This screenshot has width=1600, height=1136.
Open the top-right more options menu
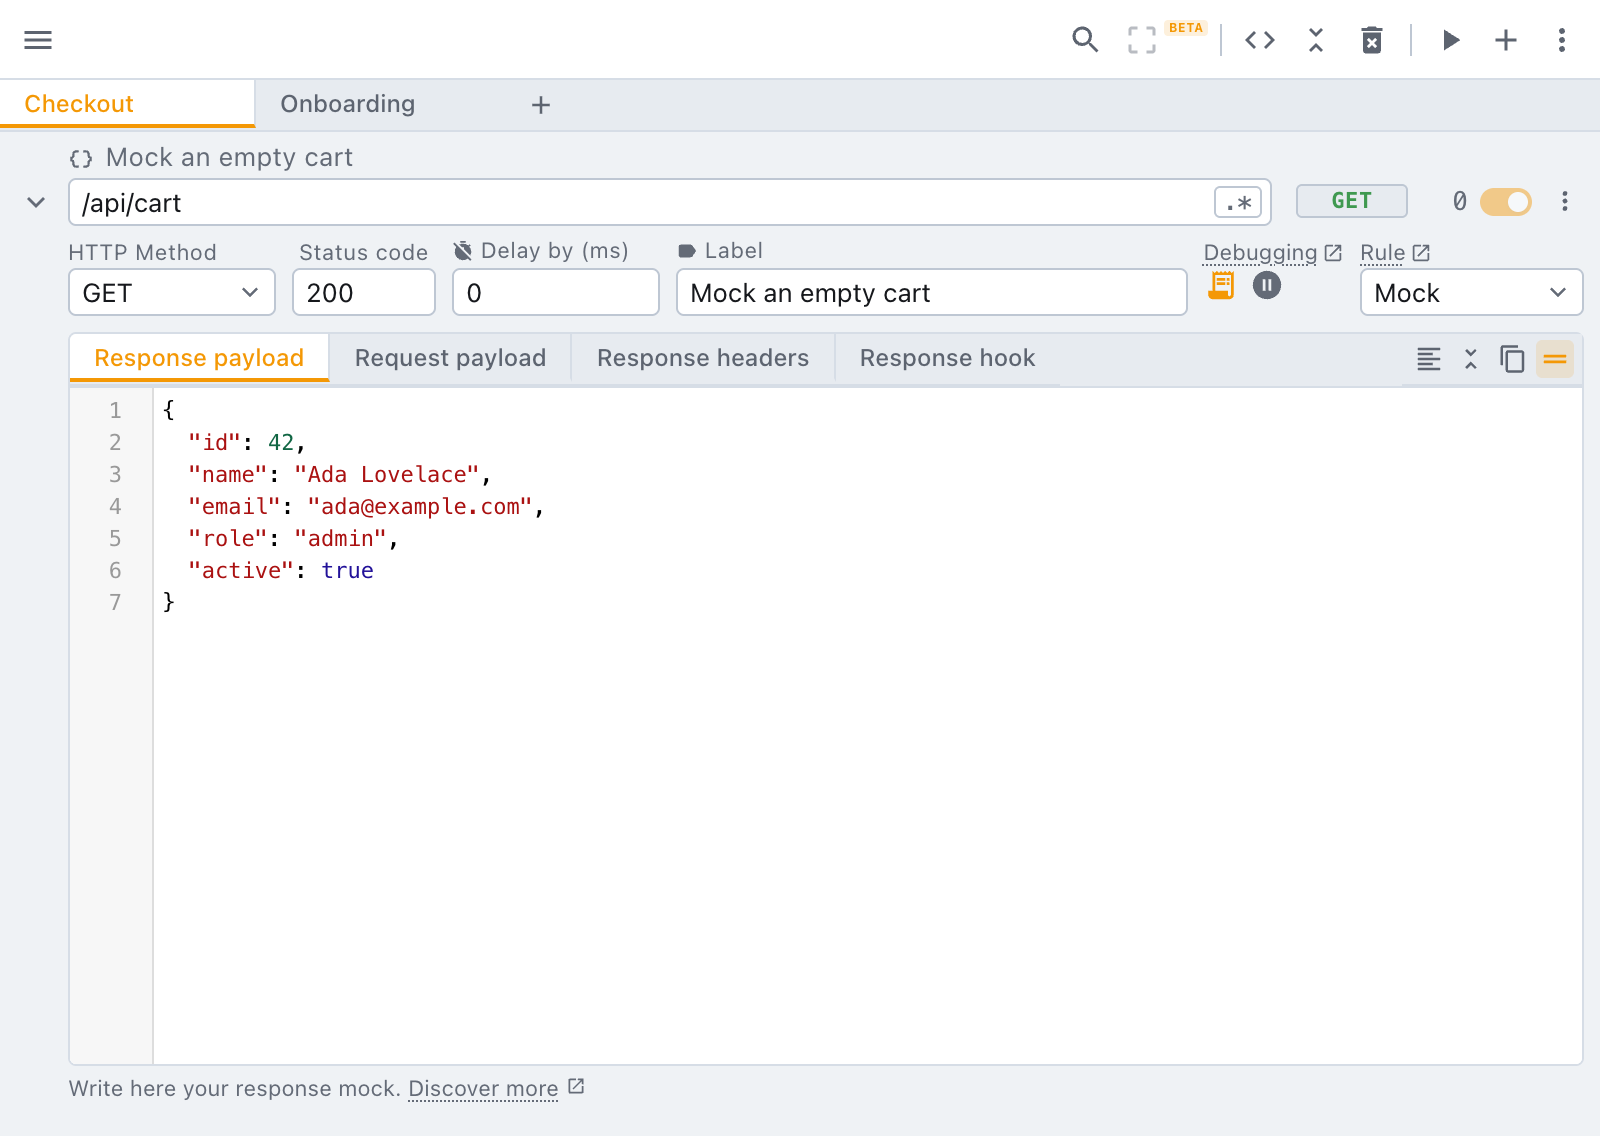[x=1562, y=40]
